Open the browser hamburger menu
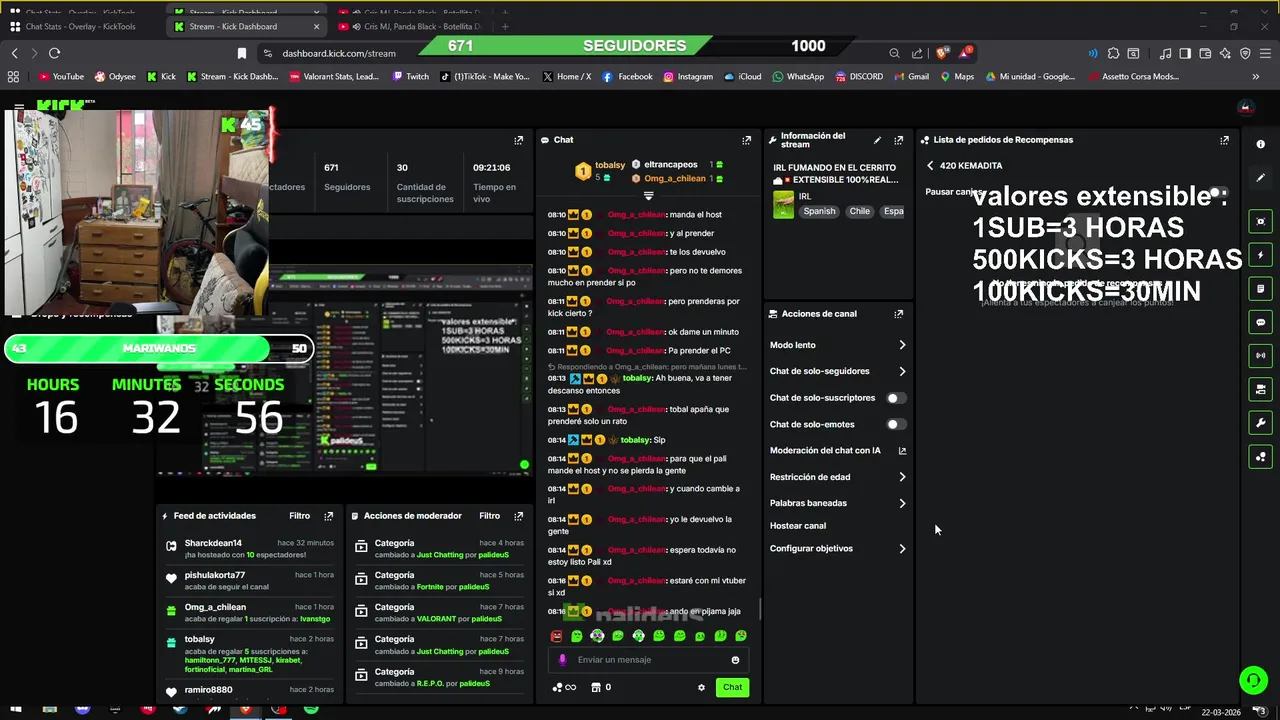 coord(1264,53)
